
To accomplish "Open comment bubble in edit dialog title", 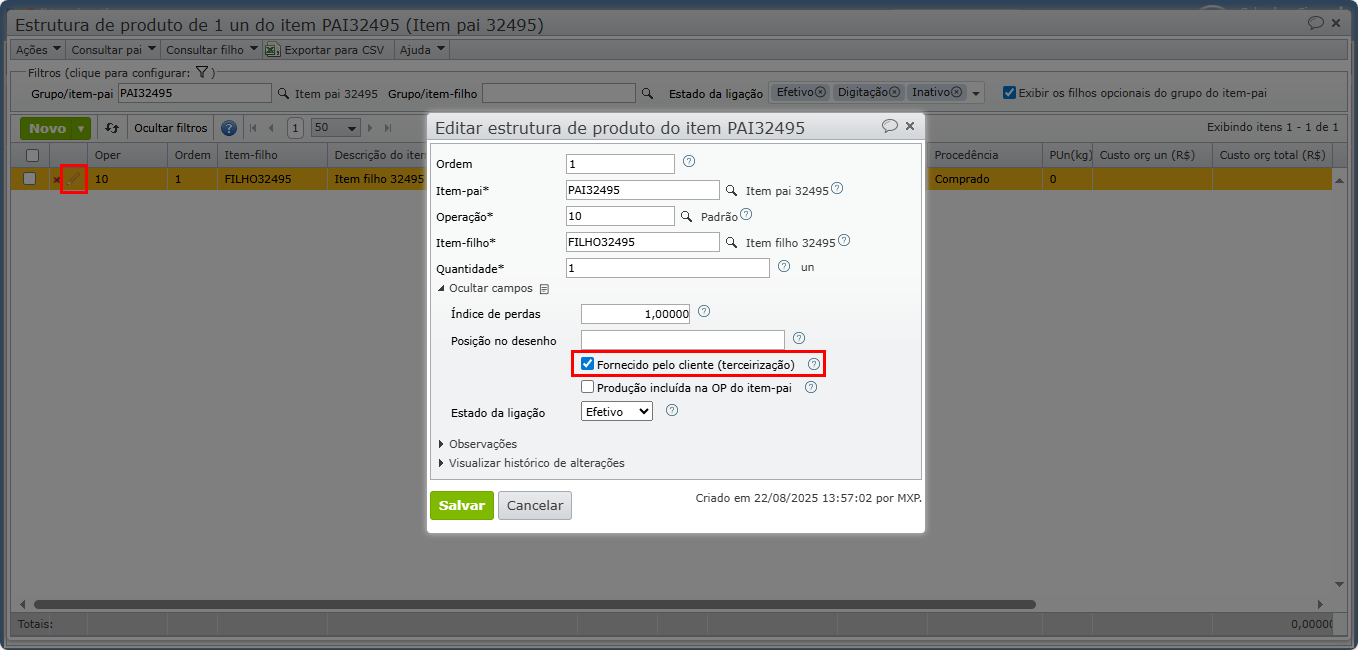I will [889, 126].
